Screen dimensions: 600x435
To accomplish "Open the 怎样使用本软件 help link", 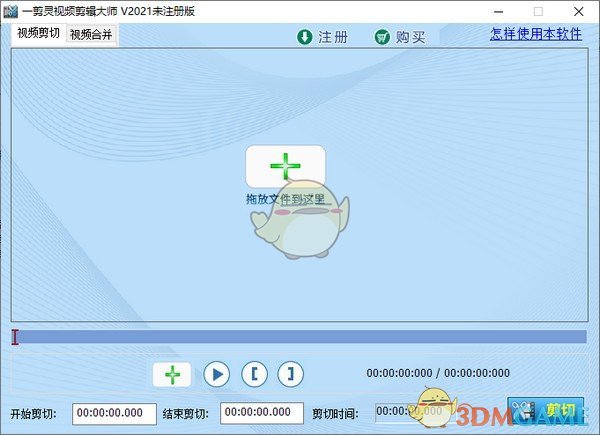I will (537, 33).
